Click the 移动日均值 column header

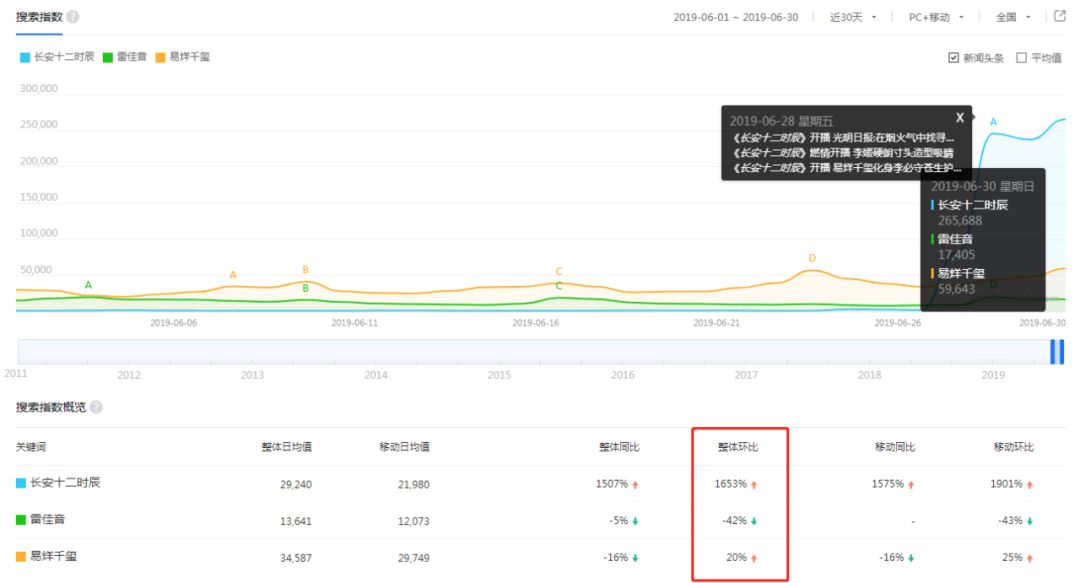coord(404,447)
